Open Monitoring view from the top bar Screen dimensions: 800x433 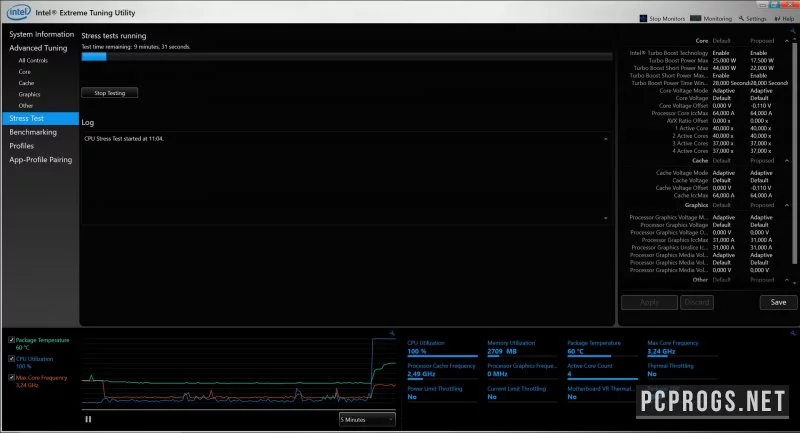[x=711, y=18]
